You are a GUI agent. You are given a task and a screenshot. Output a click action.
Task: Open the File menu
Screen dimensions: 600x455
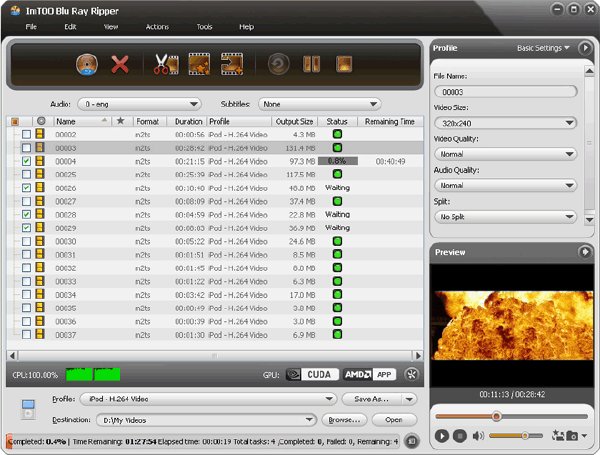31,26
